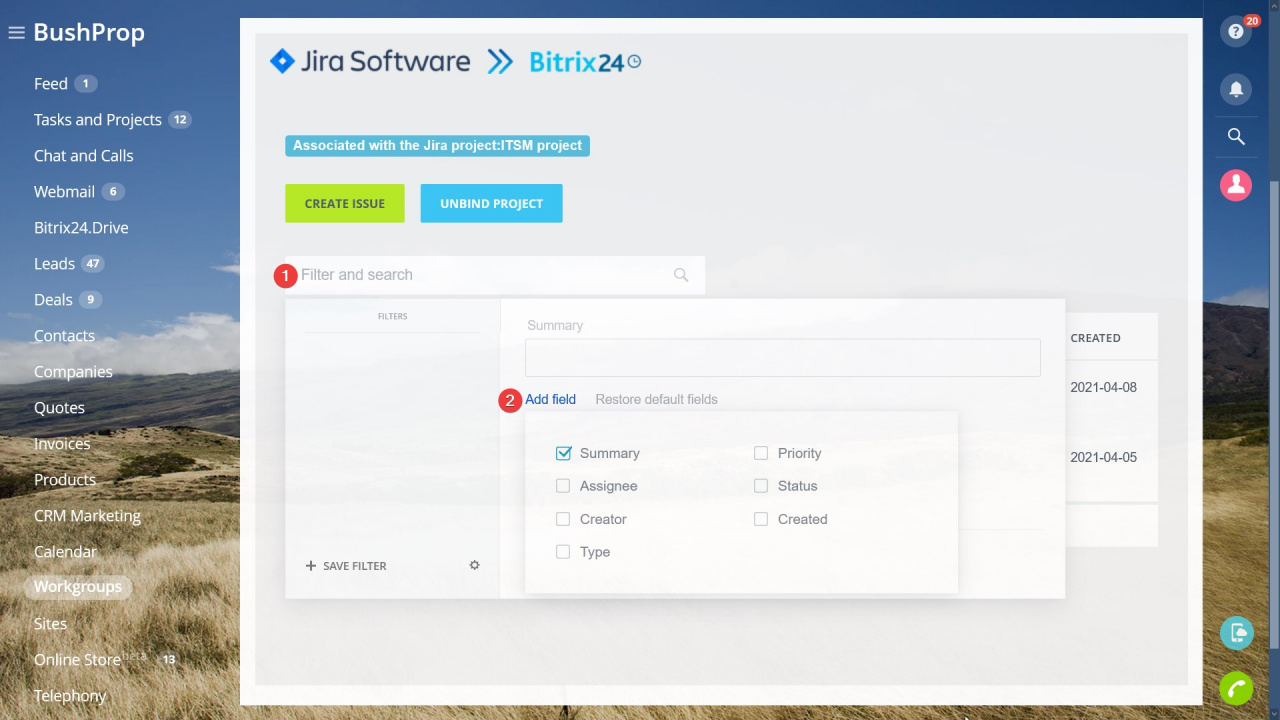The height and width of the screenshot is (720, 1280).
Task: Click the Bitrix24 logo
Action: (585, 62)
